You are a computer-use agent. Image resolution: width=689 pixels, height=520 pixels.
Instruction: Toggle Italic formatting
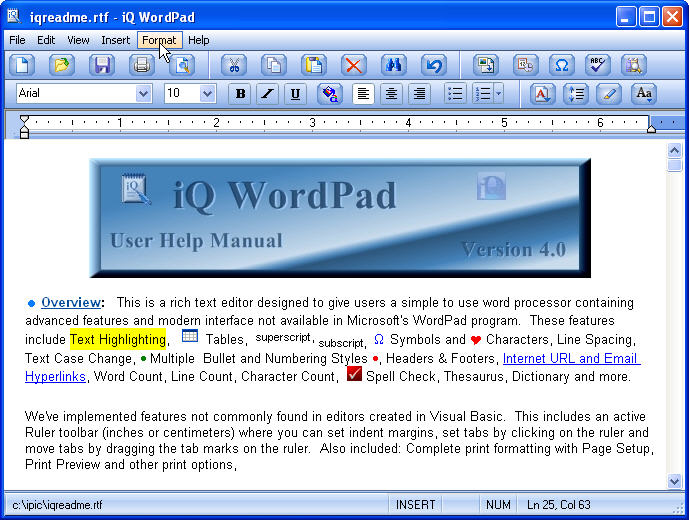[x=267, y=94]
